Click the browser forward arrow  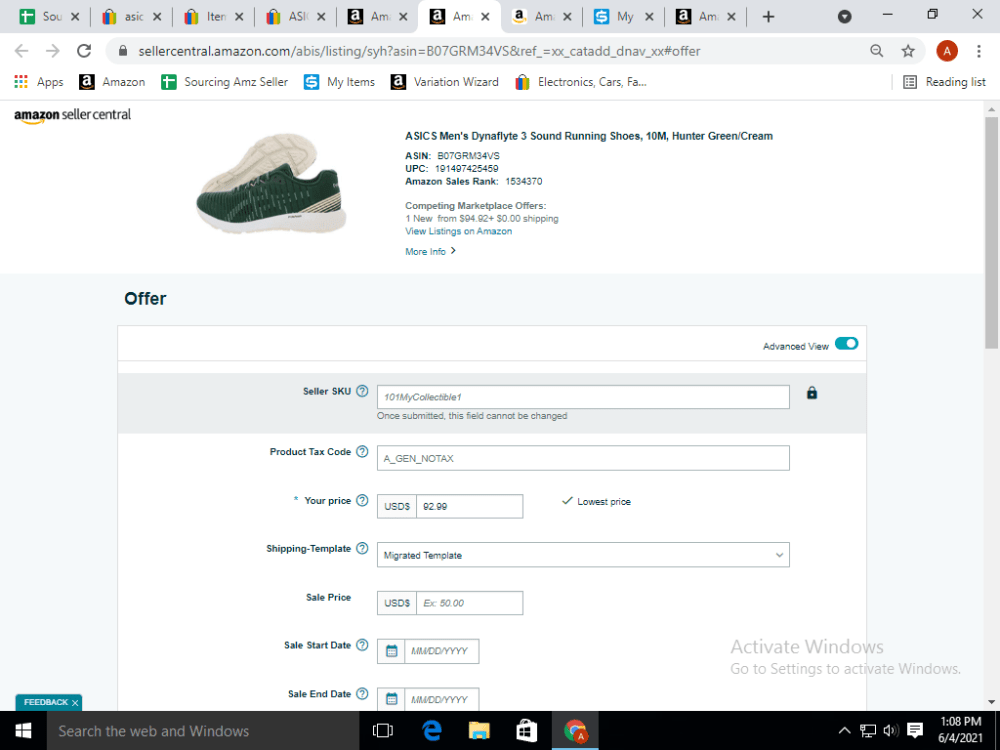(52, 51)
